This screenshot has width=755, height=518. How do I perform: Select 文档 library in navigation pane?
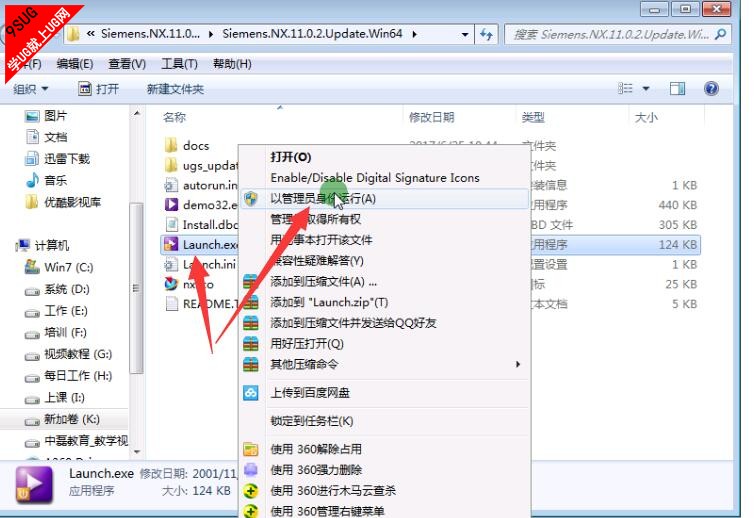[46, 137]
